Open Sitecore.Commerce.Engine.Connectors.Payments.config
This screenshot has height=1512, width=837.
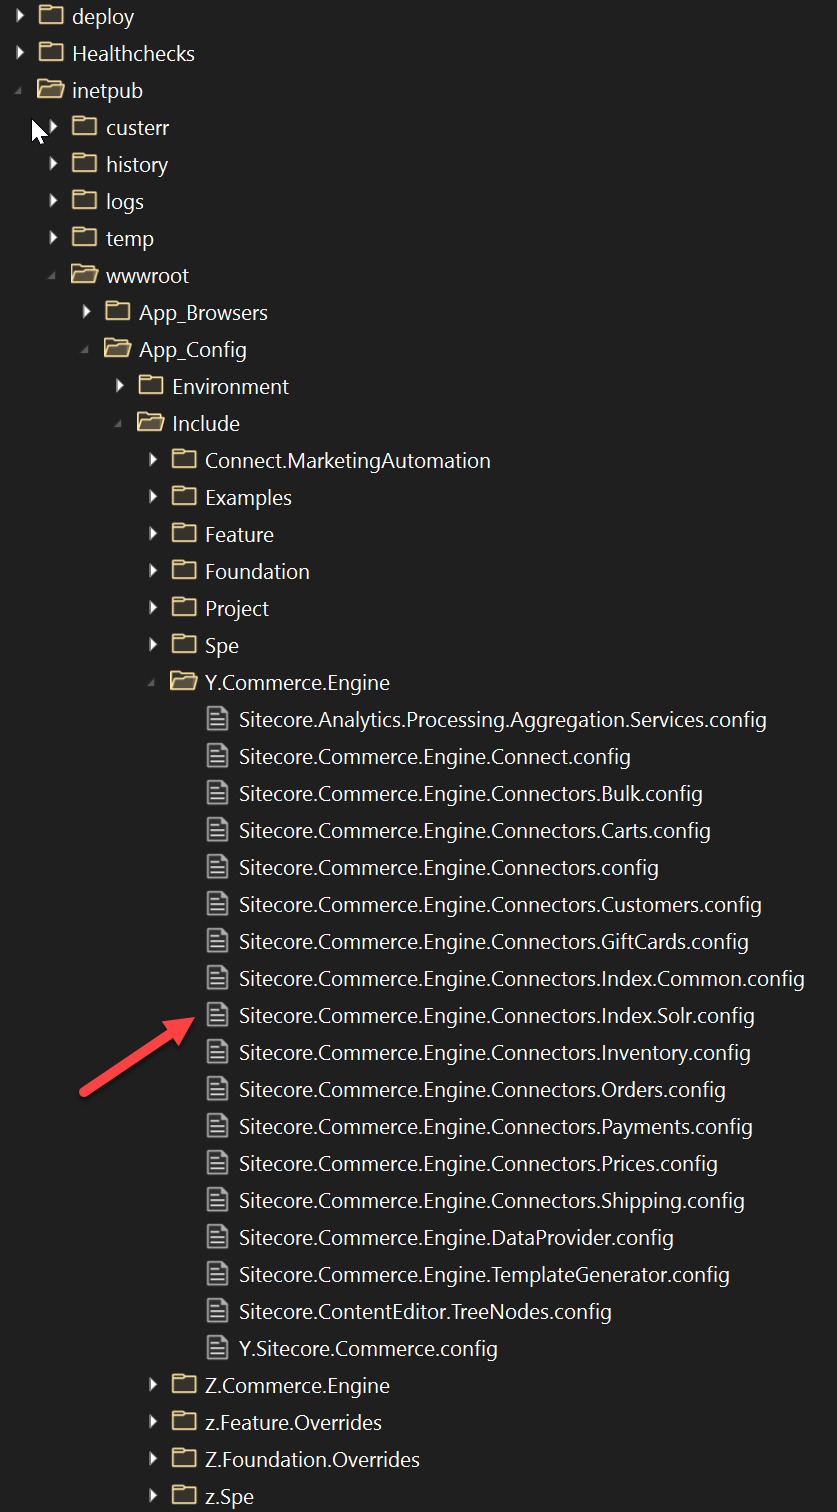tap(495, 1126)
